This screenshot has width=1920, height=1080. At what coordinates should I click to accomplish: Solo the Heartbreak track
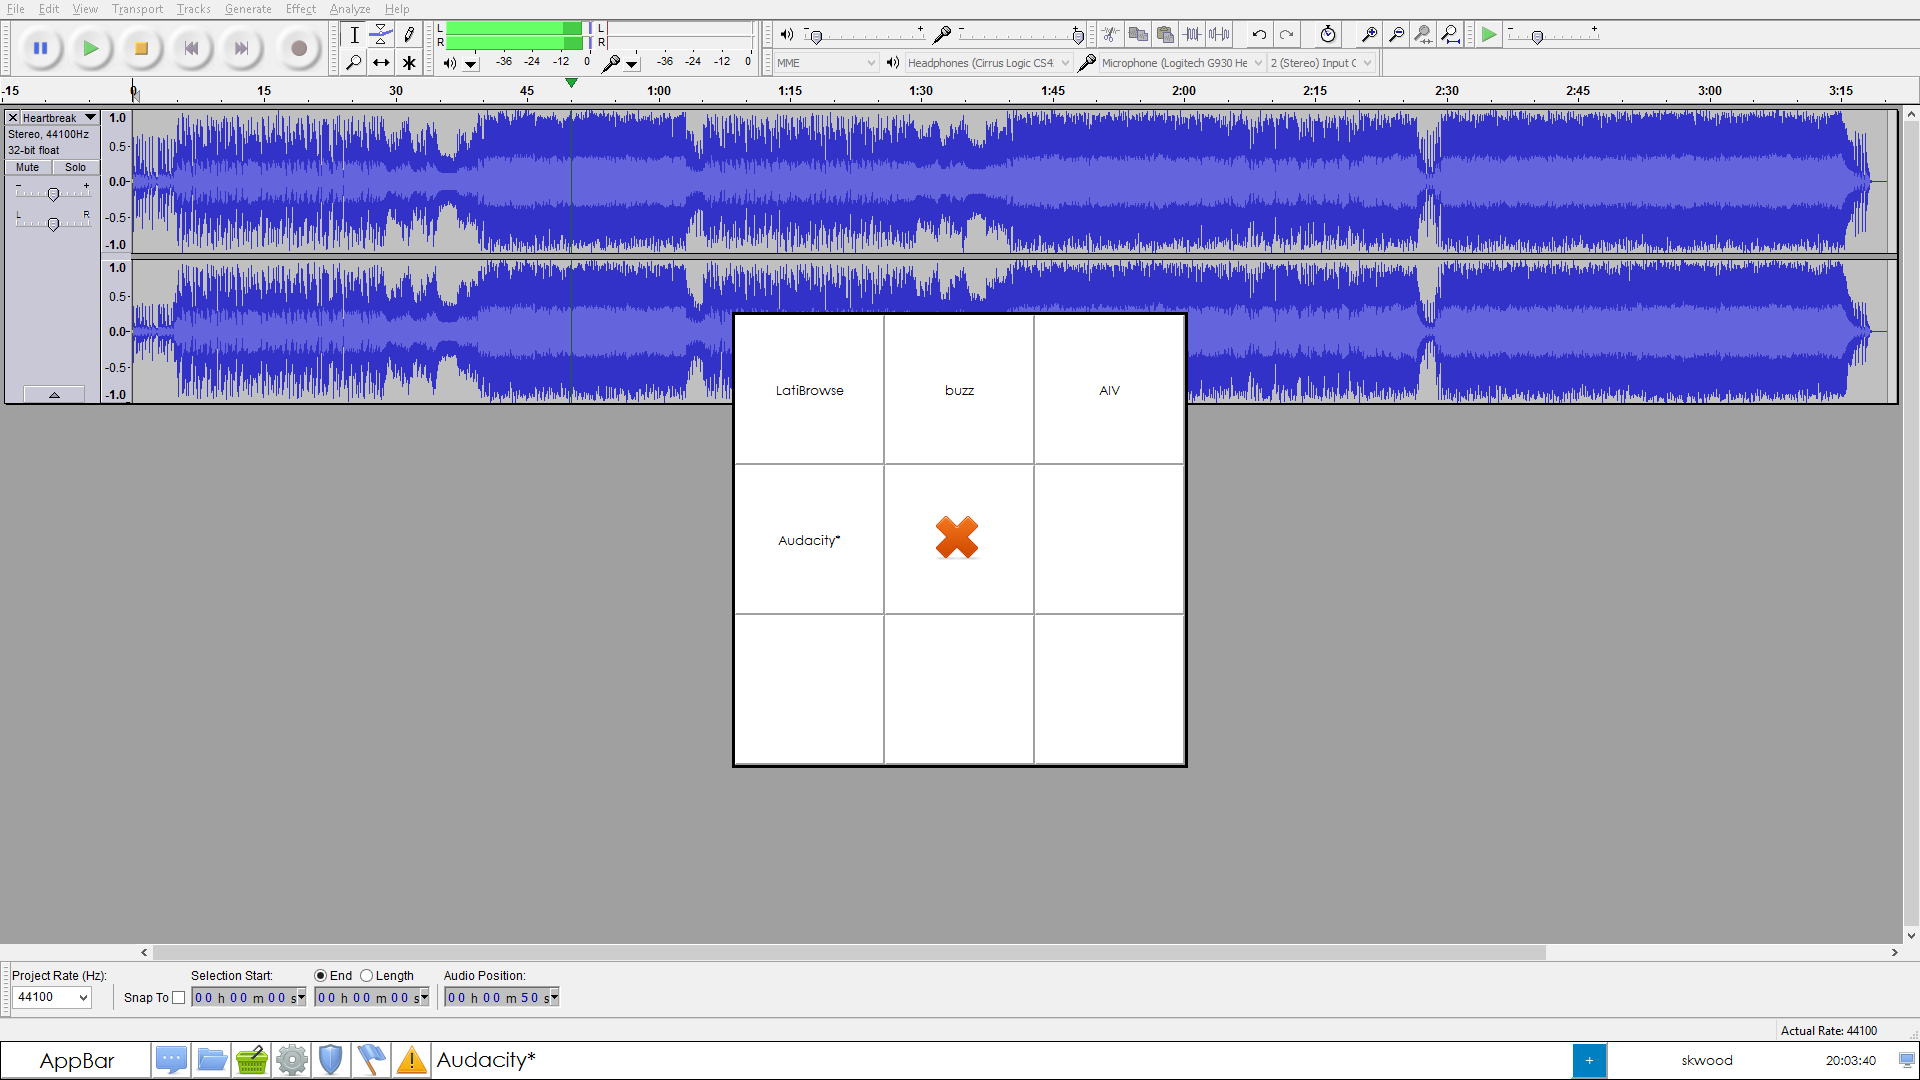[x=75, y=167]
